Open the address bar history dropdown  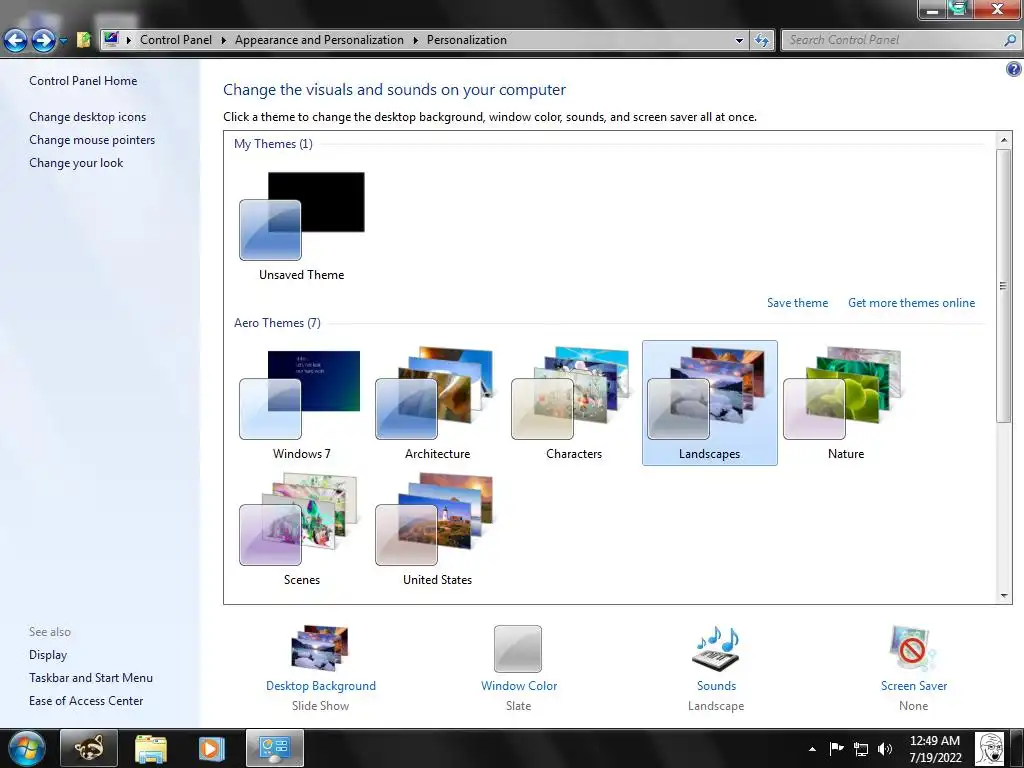pos(739,40)
